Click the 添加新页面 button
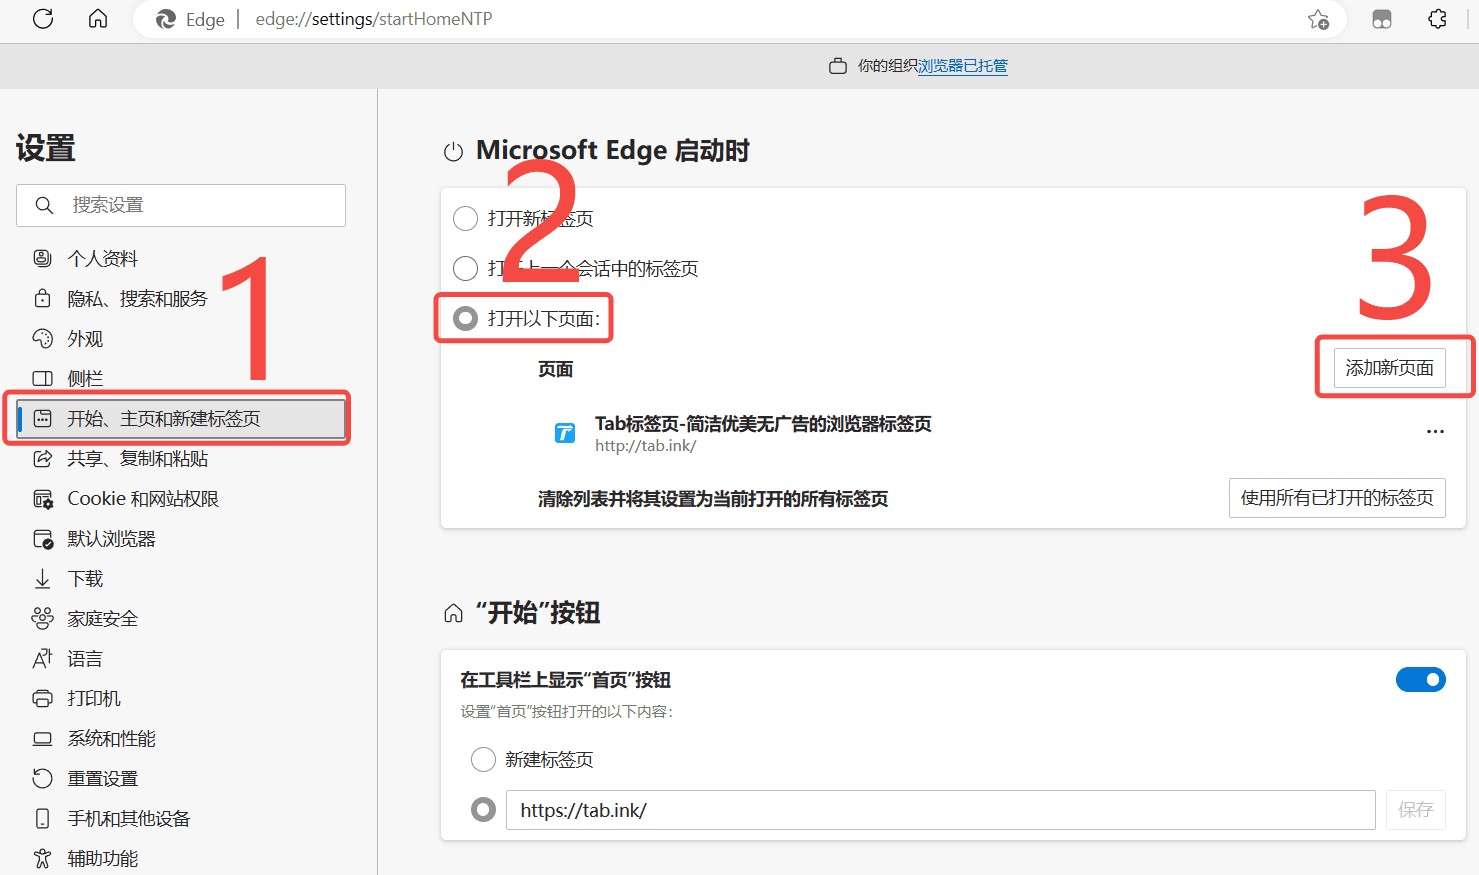1479x875 pixels. pyautogui.click(x=1389, y=368)
